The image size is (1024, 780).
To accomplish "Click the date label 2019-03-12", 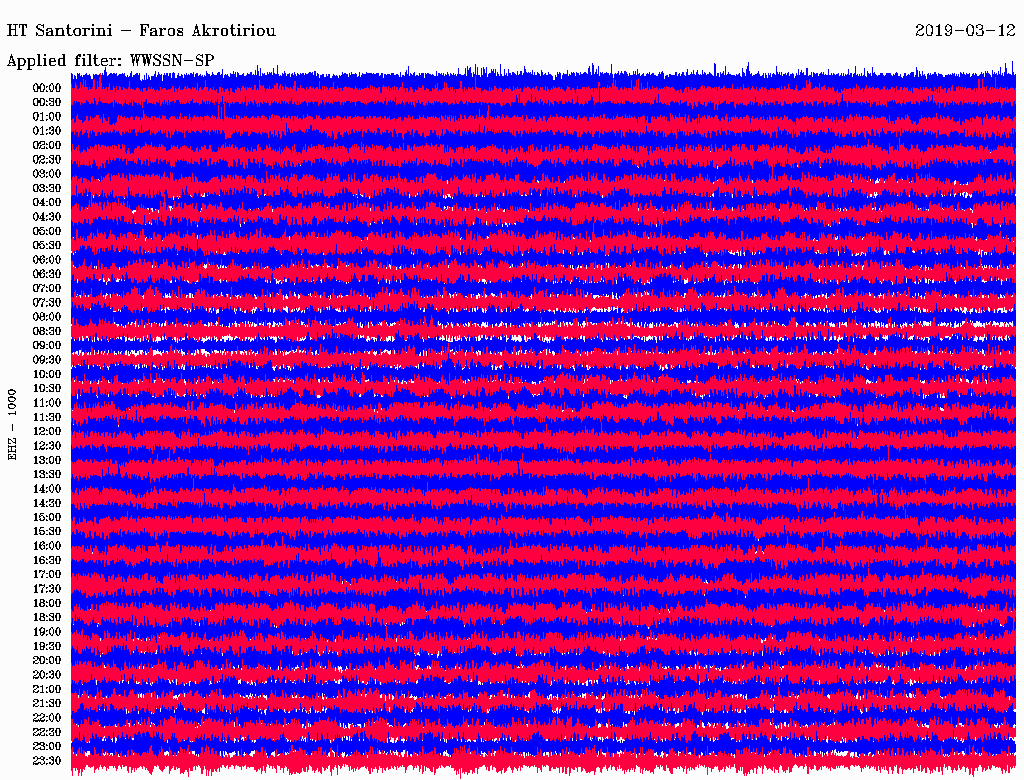I will pos(965,31).
